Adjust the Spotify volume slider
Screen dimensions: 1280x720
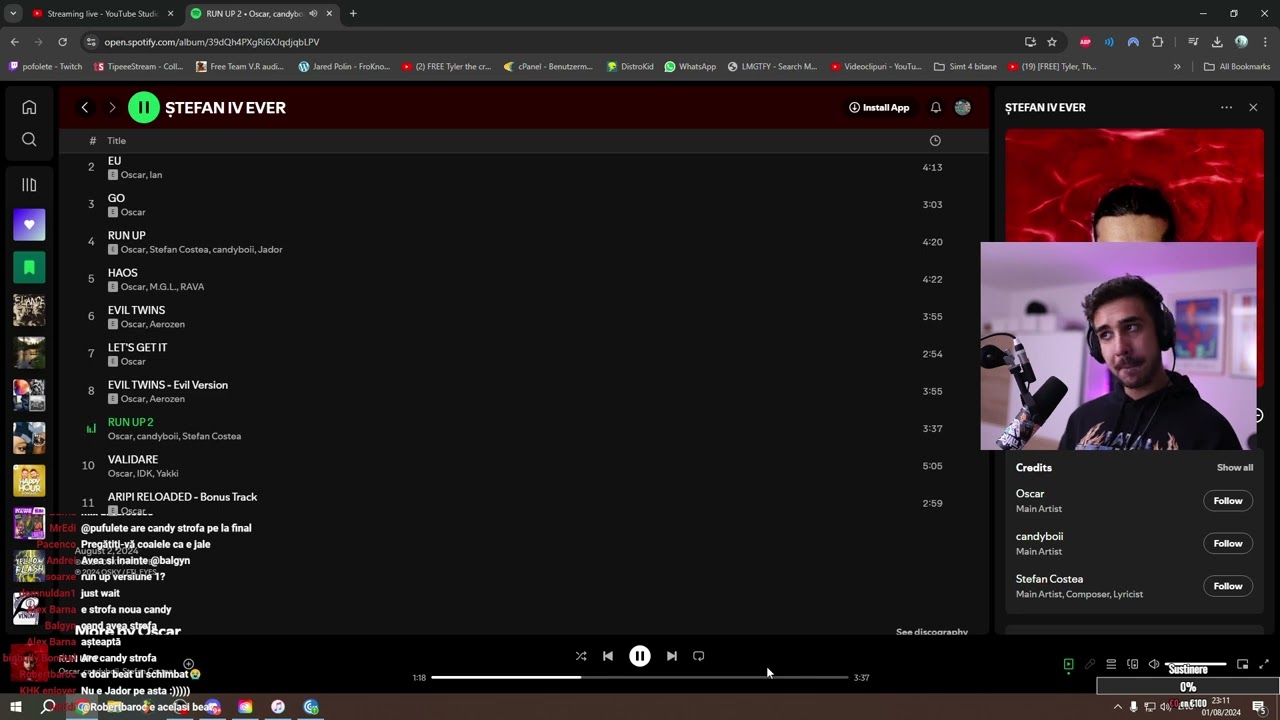click(x=1196, y=664)
